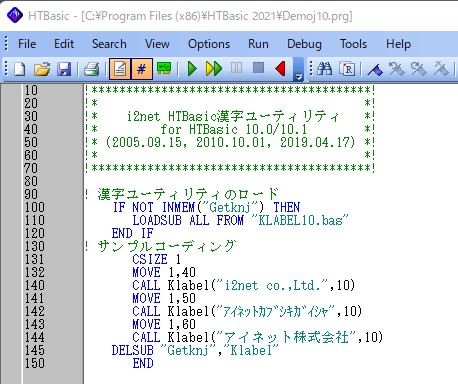This screenshot has height=384, width=458.
Task: Click line number 100 in the gutter
Action: pyautogui.click(x=35, y=207)
